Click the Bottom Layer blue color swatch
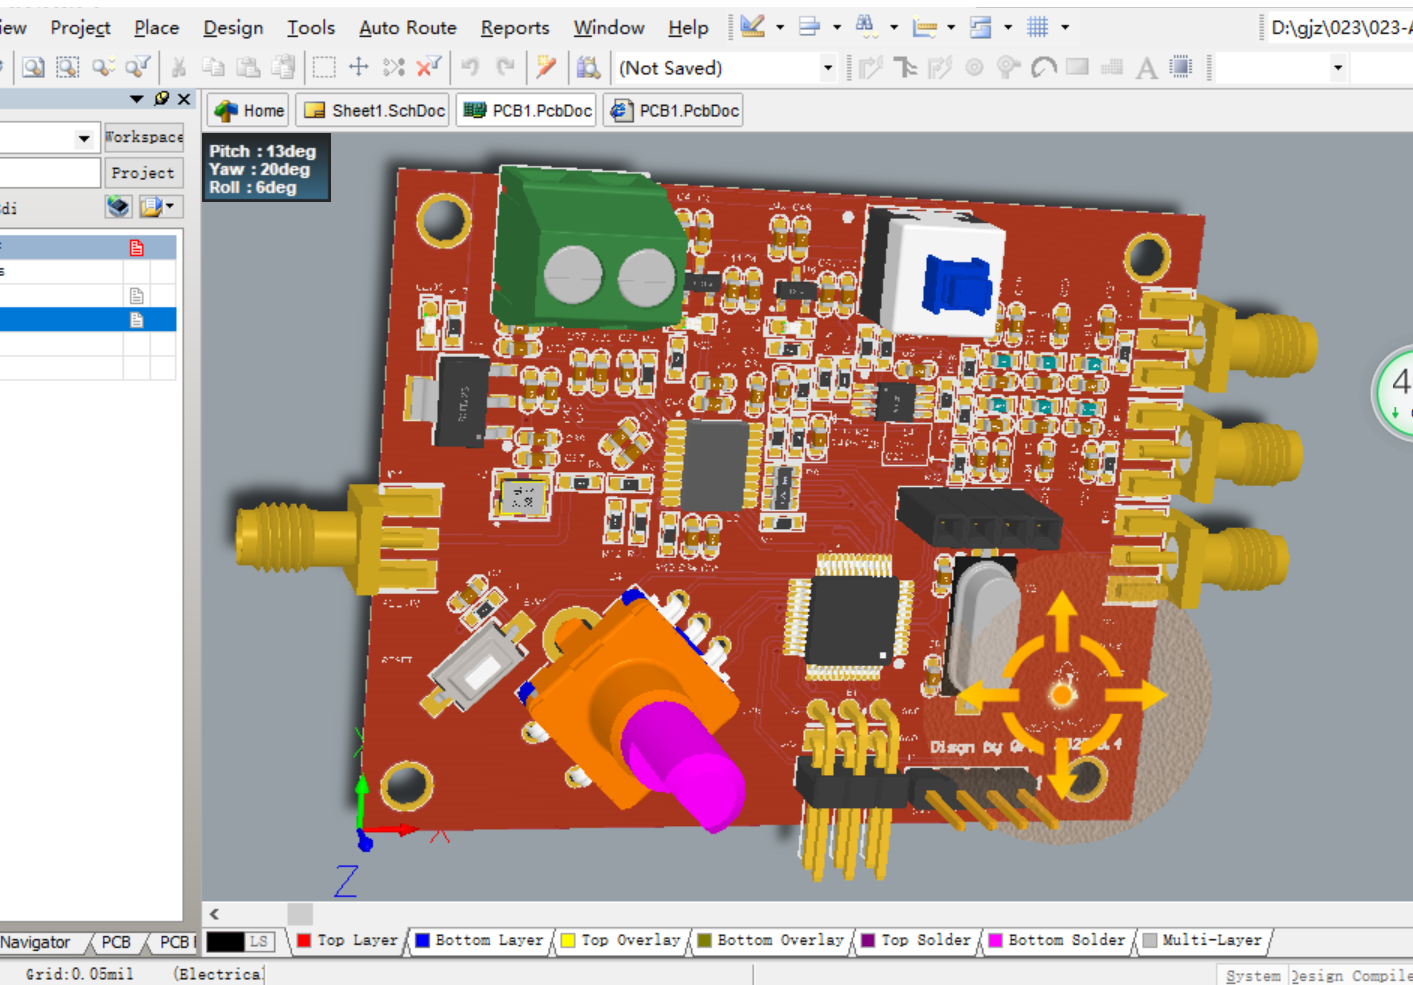Viewport: 1413px width, 985px height. pos(422,940)
